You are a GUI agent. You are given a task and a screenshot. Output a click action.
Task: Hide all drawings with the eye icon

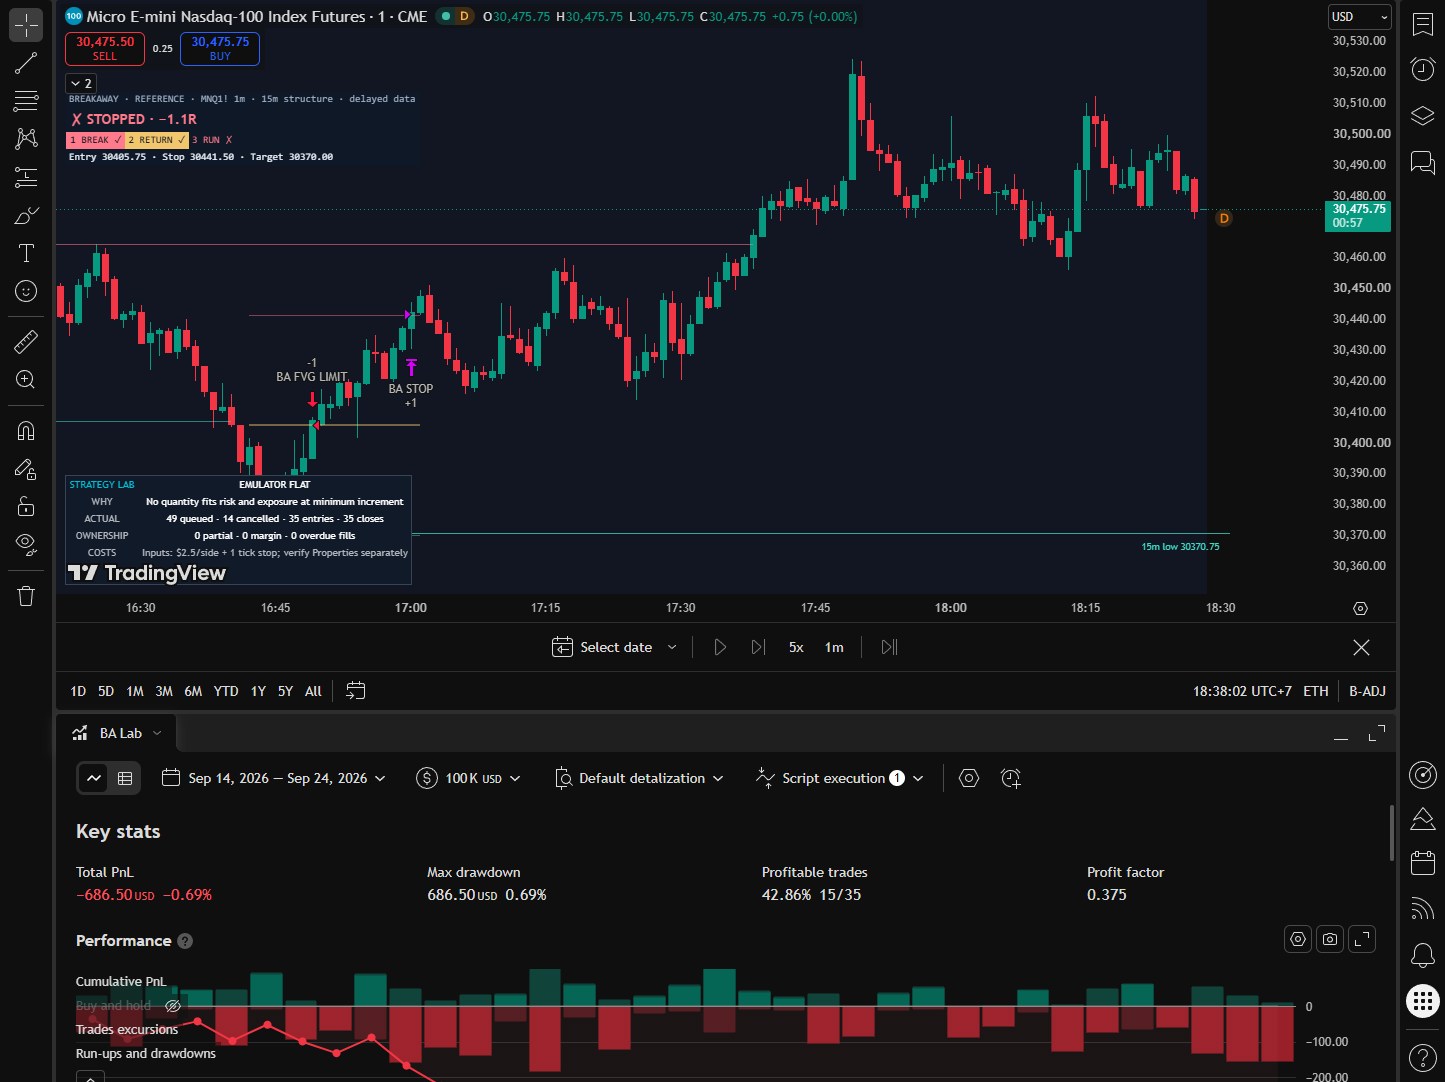coord(26,545)
